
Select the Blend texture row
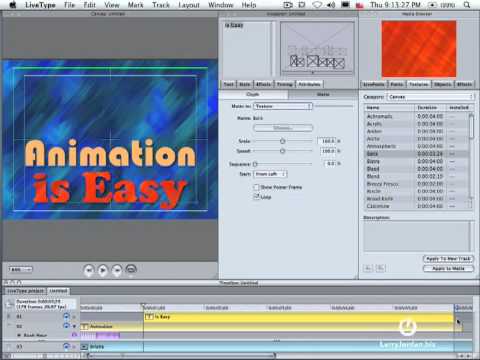click(417, 176)
